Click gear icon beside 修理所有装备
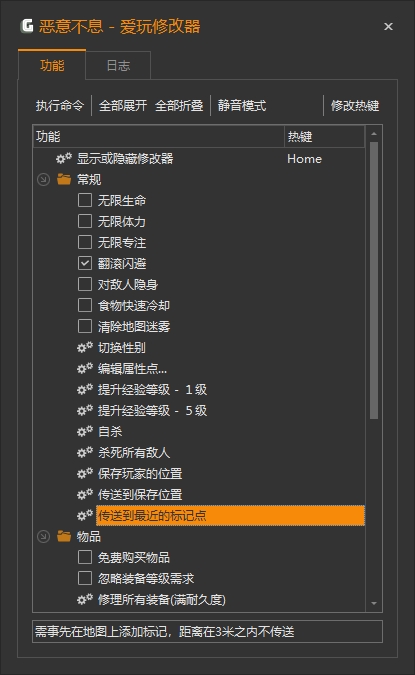Screen dimensions: 415x675 coord(85,599)
